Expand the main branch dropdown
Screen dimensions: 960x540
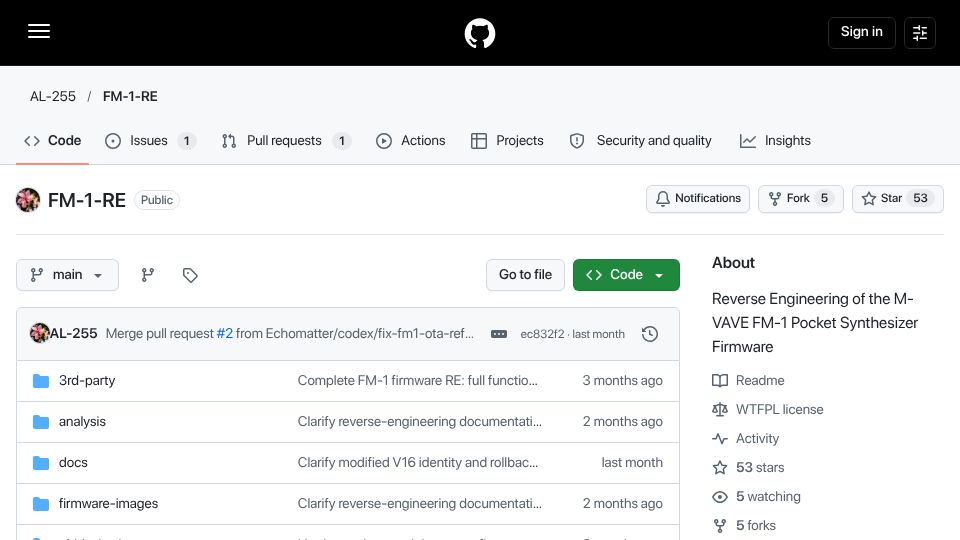coord(67,275)
